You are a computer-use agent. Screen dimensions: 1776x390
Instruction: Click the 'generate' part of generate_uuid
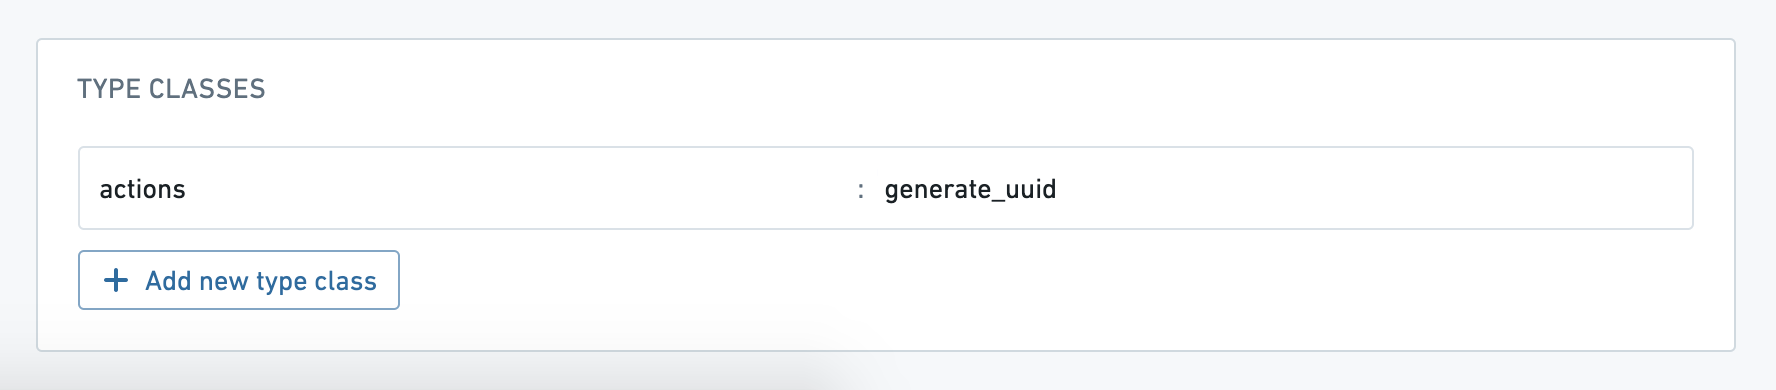930,190
